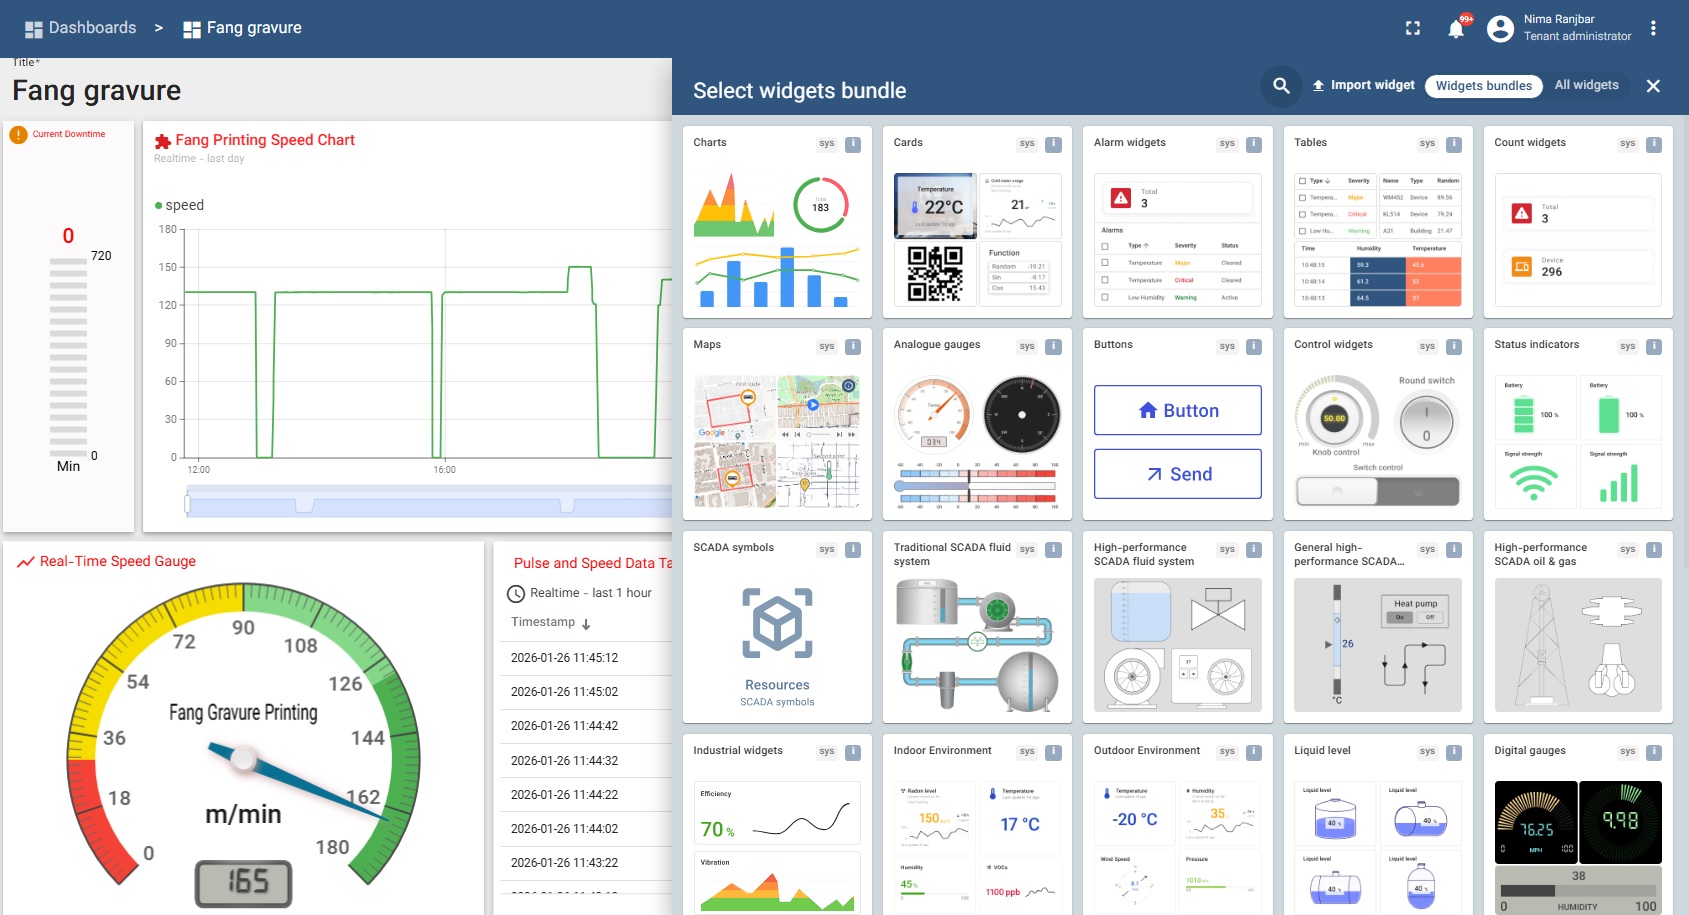Switch to All widgets view

click(1586, 86)
